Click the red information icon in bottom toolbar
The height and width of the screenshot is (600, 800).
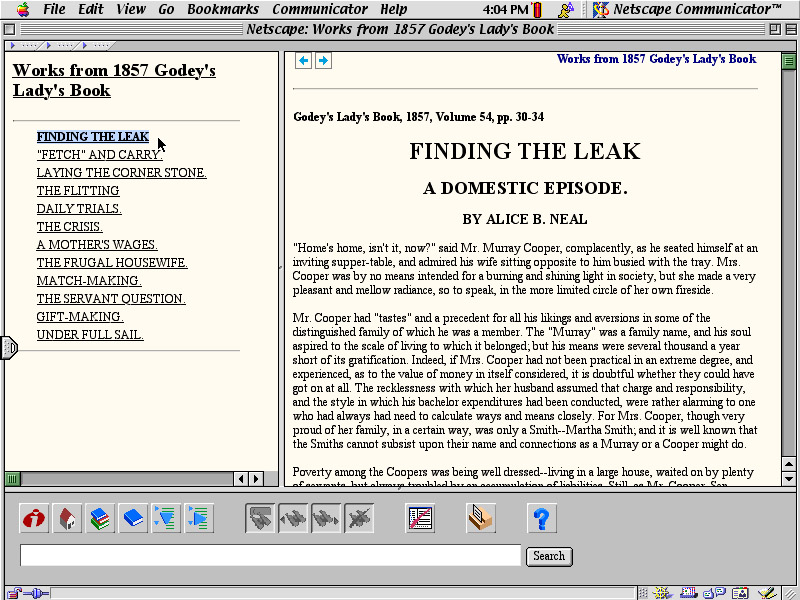click(35, 518)
